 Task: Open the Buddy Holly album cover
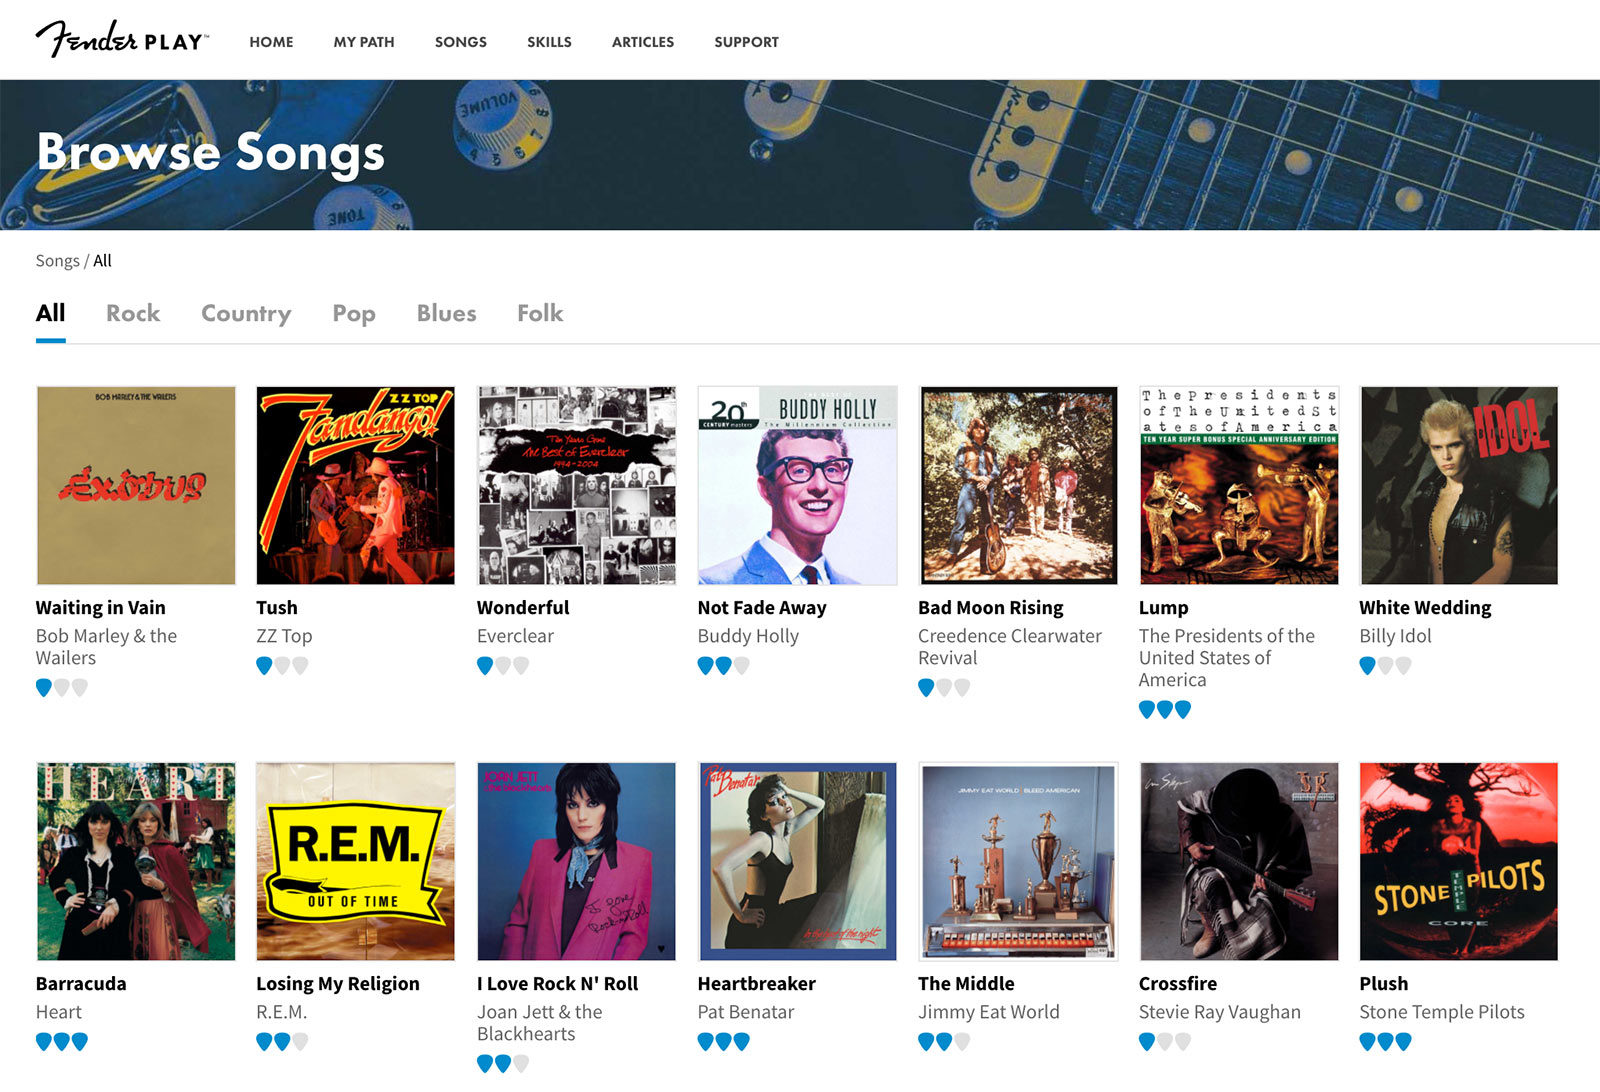pos(797,486)
